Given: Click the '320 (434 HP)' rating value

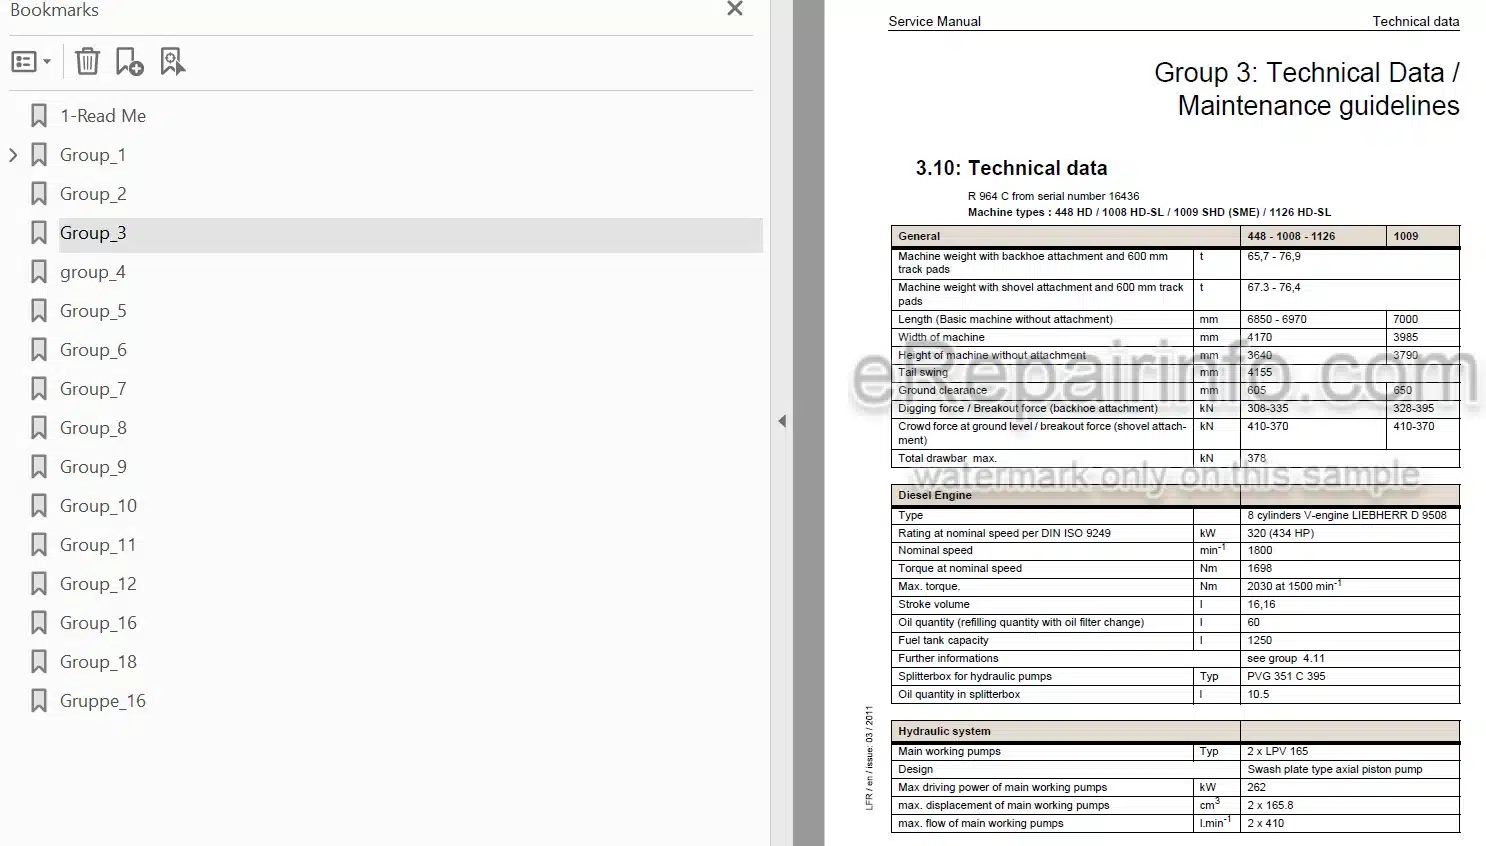Looking at the screenshot, I should click(1281, 533).
